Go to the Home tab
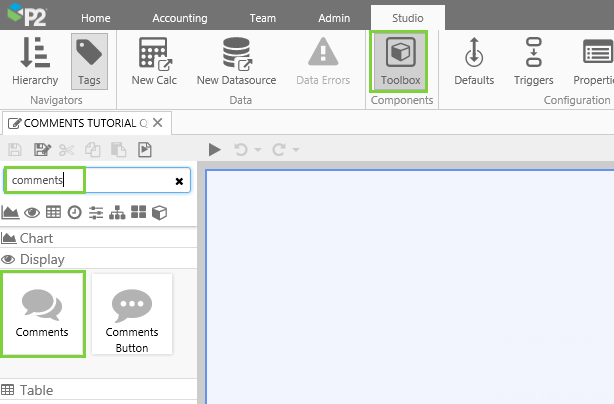 point(96,18)
